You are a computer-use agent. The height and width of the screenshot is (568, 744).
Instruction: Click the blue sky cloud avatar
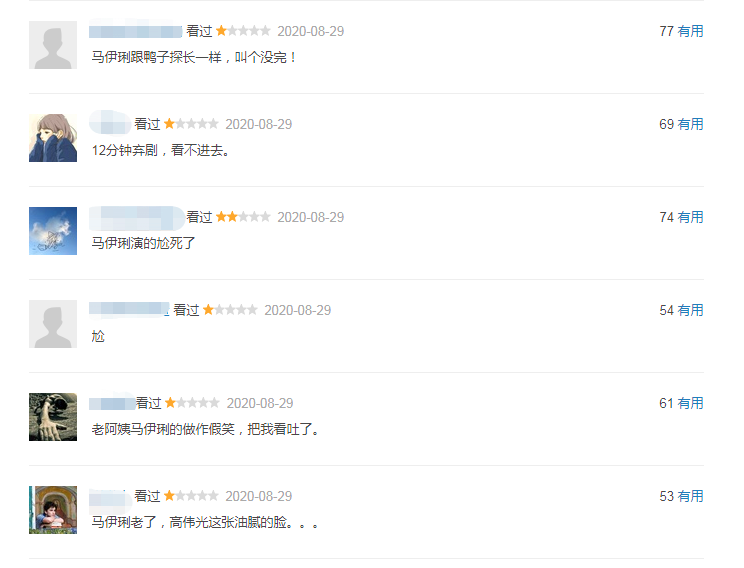53,231
